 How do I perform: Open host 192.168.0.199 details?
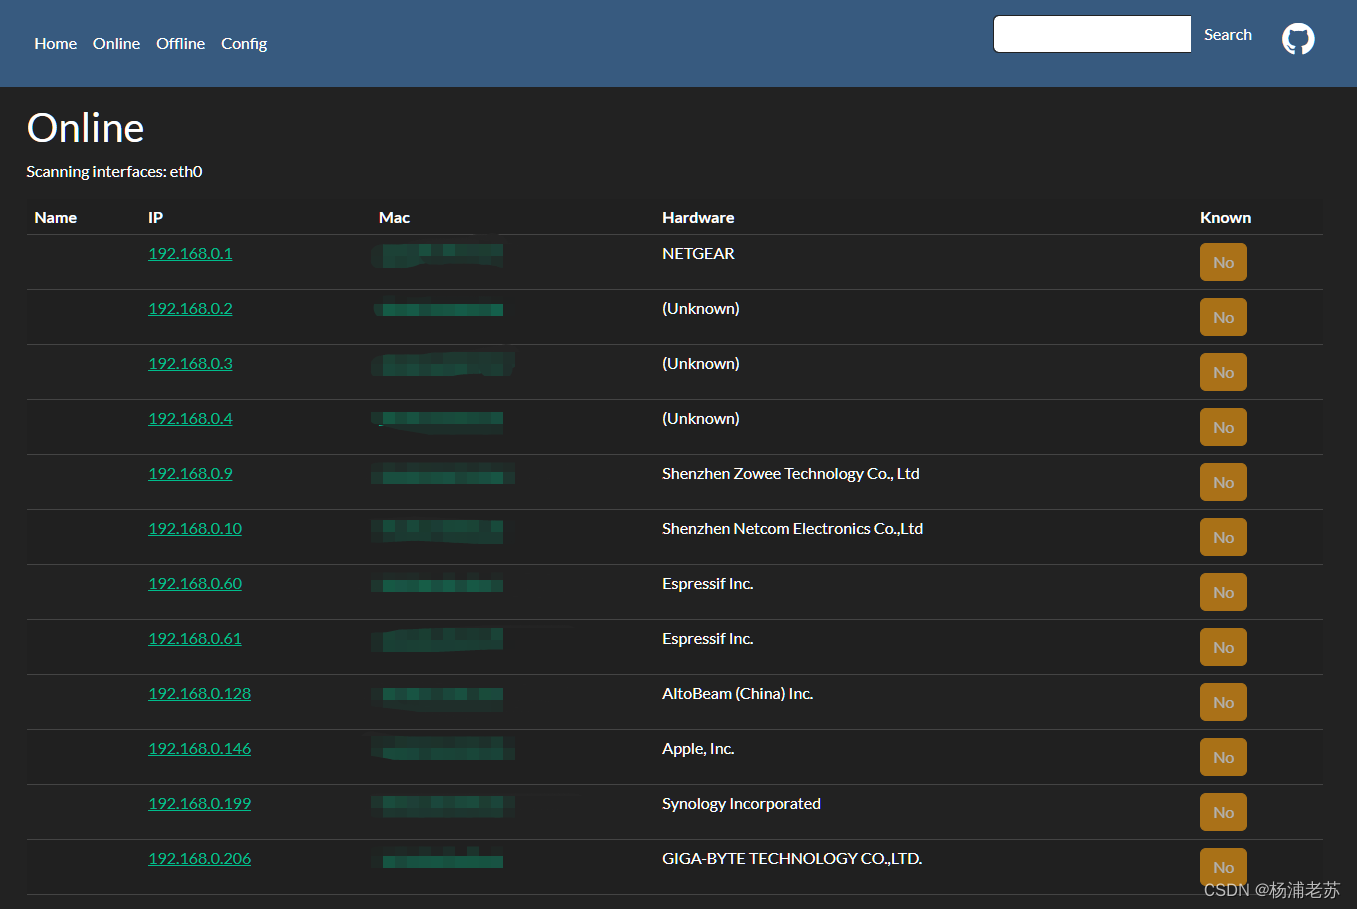199,803
